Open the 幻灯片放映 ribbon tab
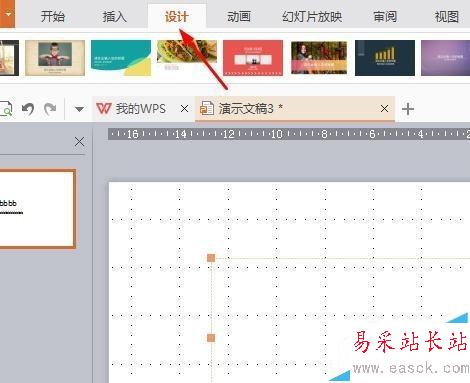 click(312, 16)
